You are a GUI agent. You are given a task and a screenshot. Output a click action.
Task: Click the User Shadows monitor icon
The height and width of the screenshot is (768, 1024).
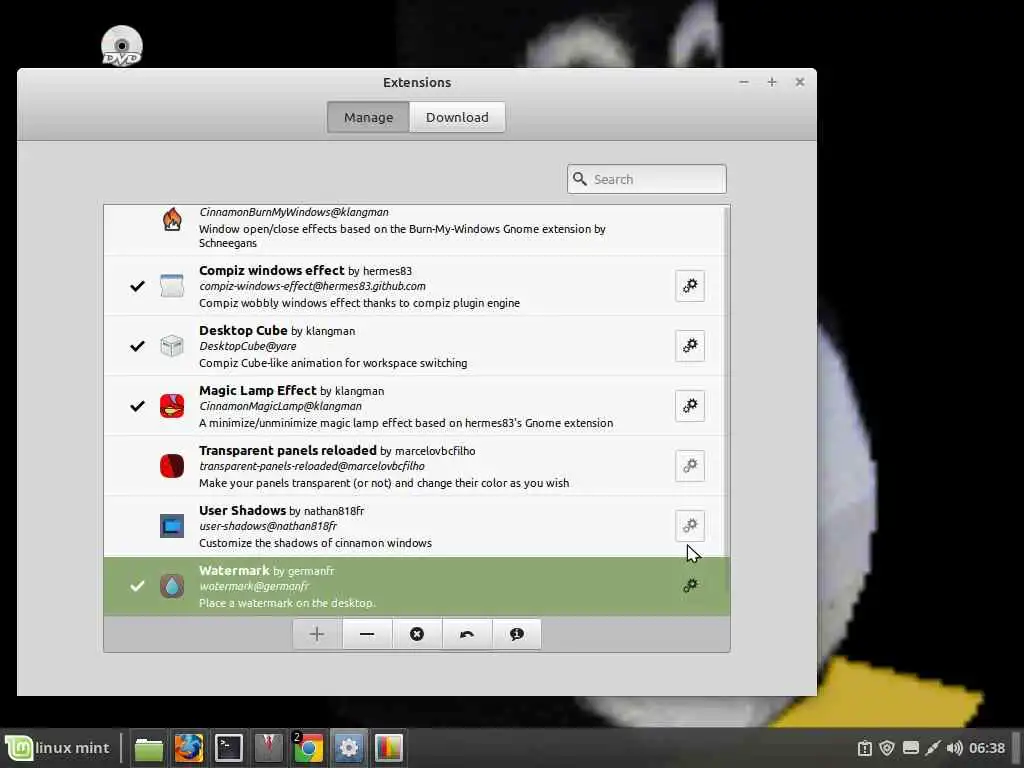(x=172, y=526)
